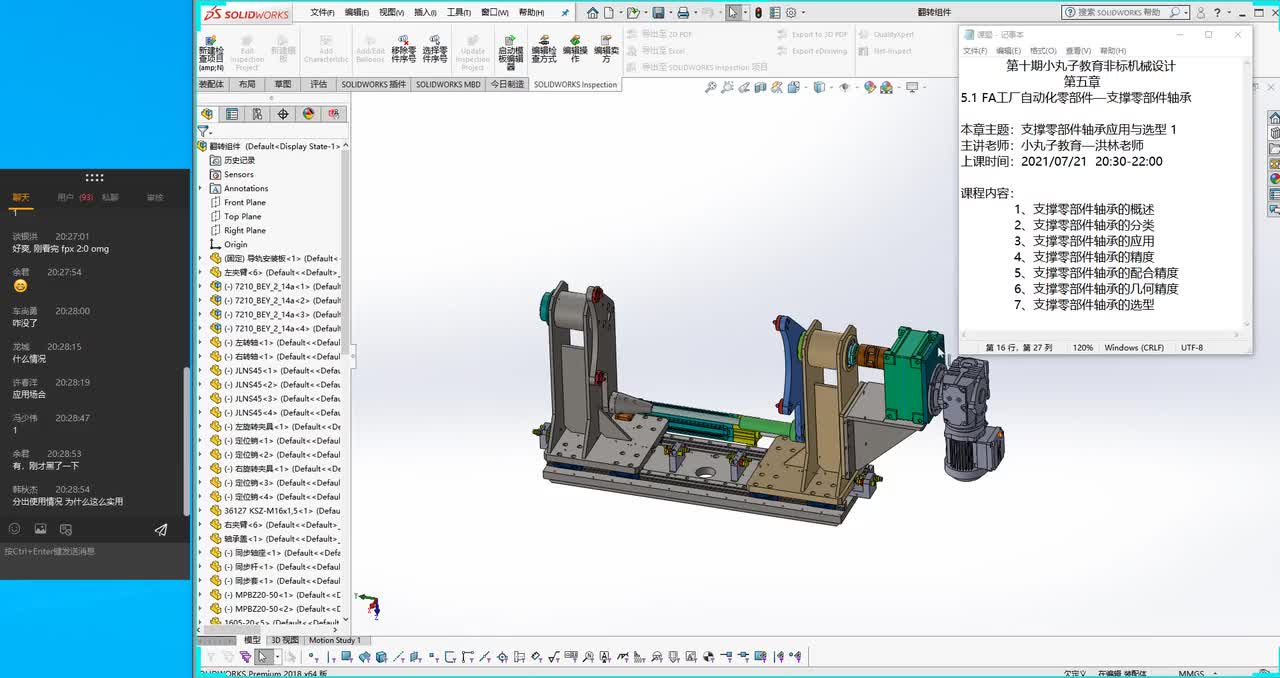
Task: Open the emoji picker in chat panel
Action: 14,529
